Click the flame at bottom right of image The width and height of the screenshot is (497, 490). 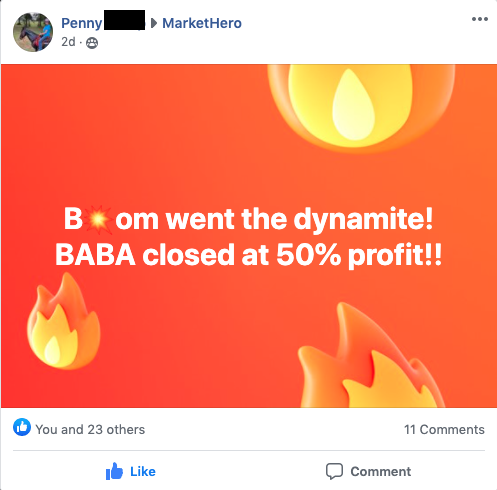coord(371,356)
